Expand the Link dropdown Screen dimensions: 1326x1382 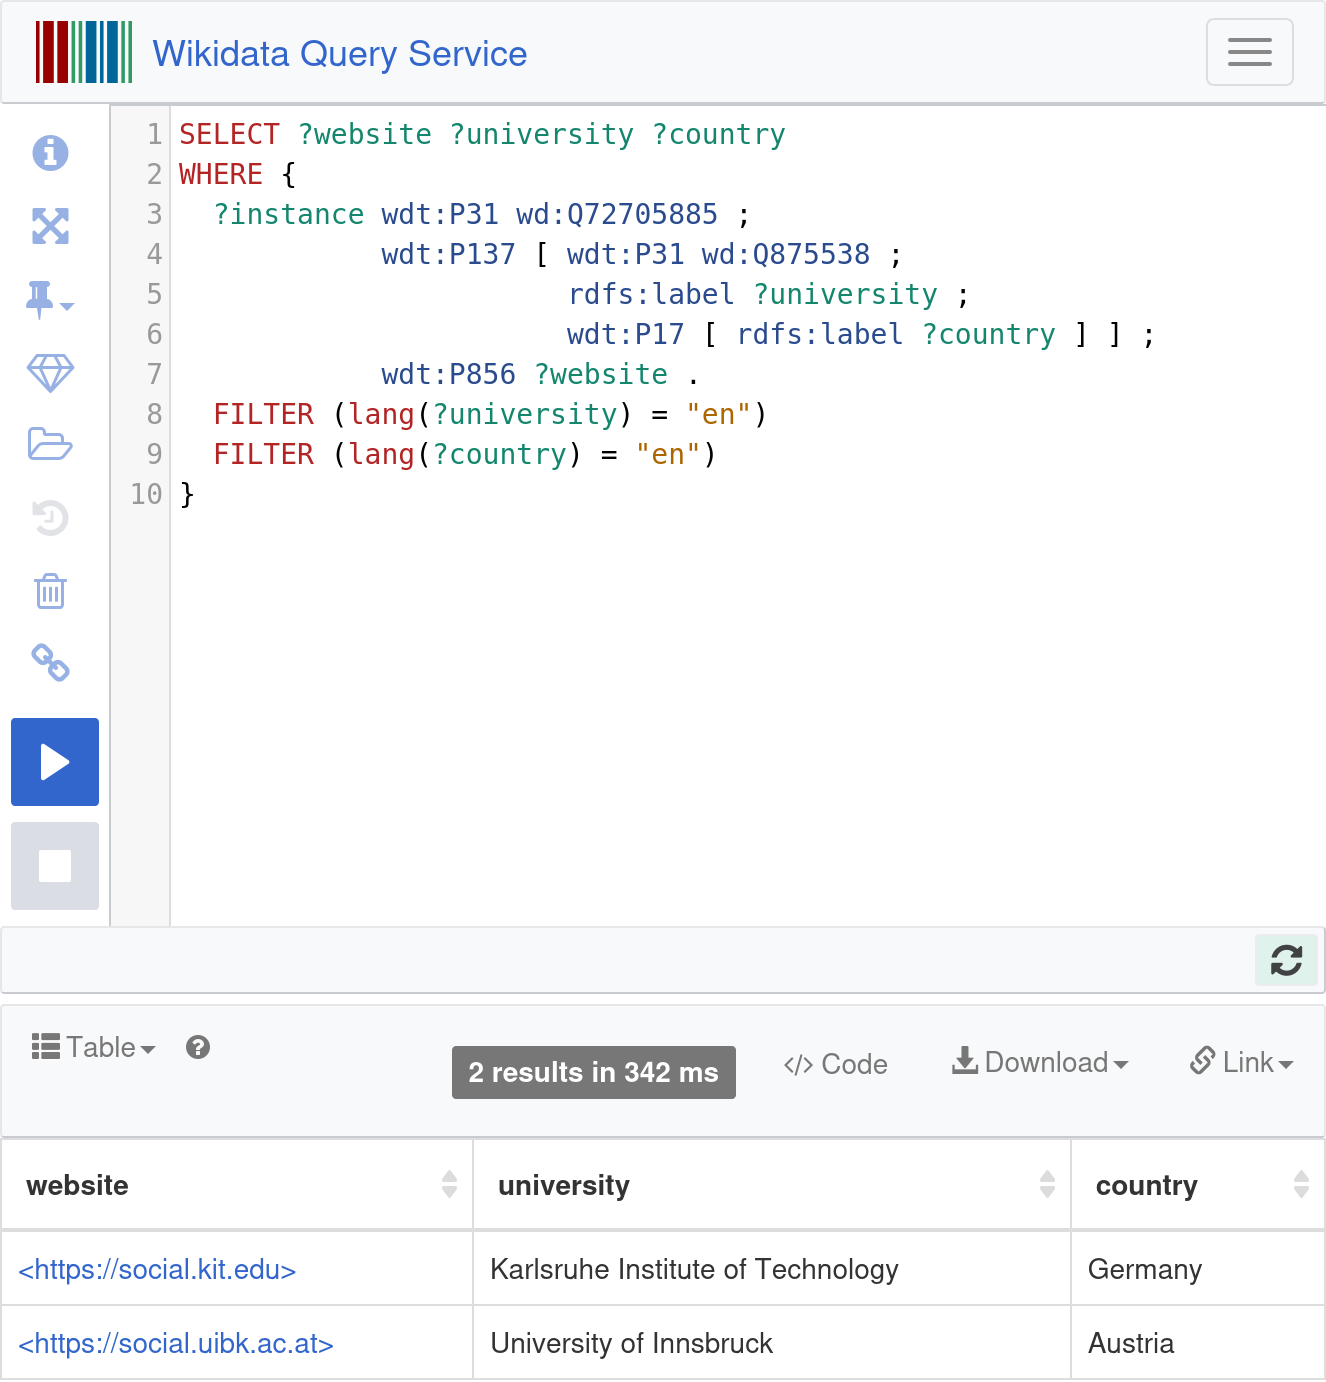click(1241, 1063)
